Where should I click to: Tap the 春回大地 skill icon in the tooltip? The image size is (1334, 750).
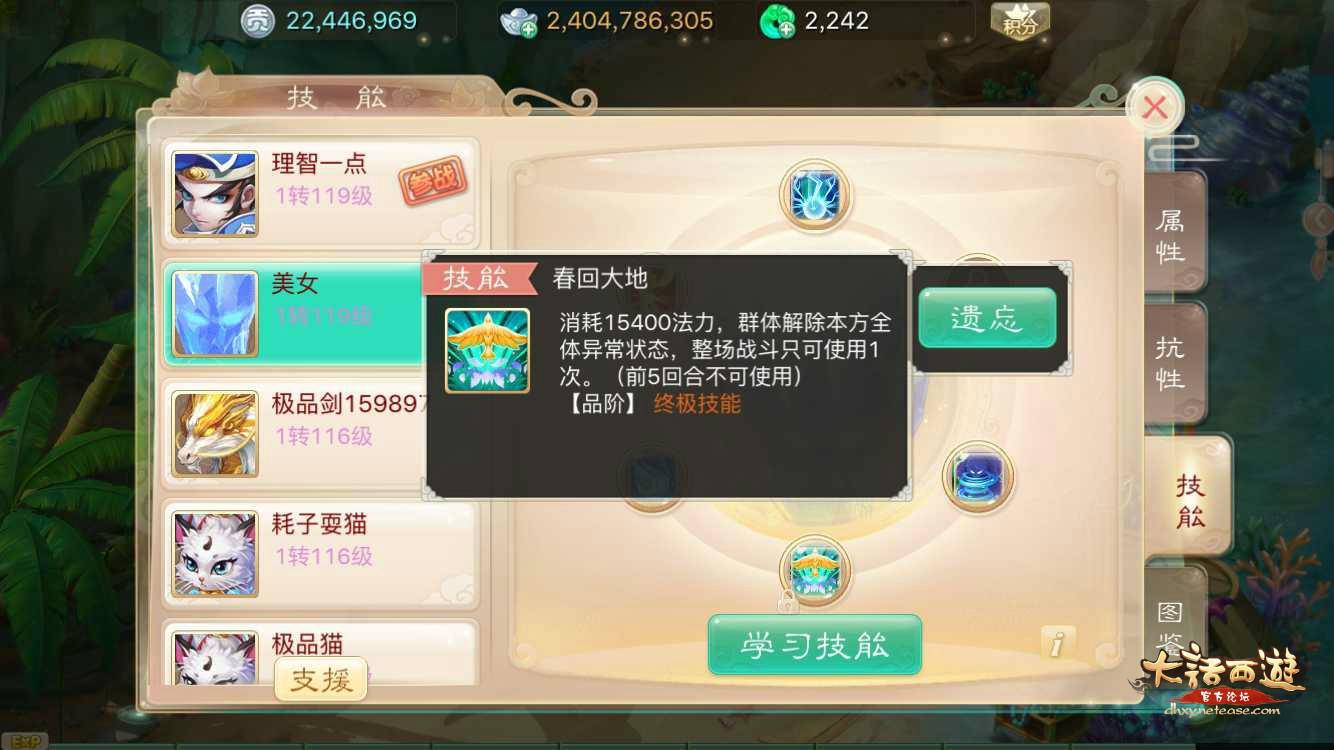point(488,350)
